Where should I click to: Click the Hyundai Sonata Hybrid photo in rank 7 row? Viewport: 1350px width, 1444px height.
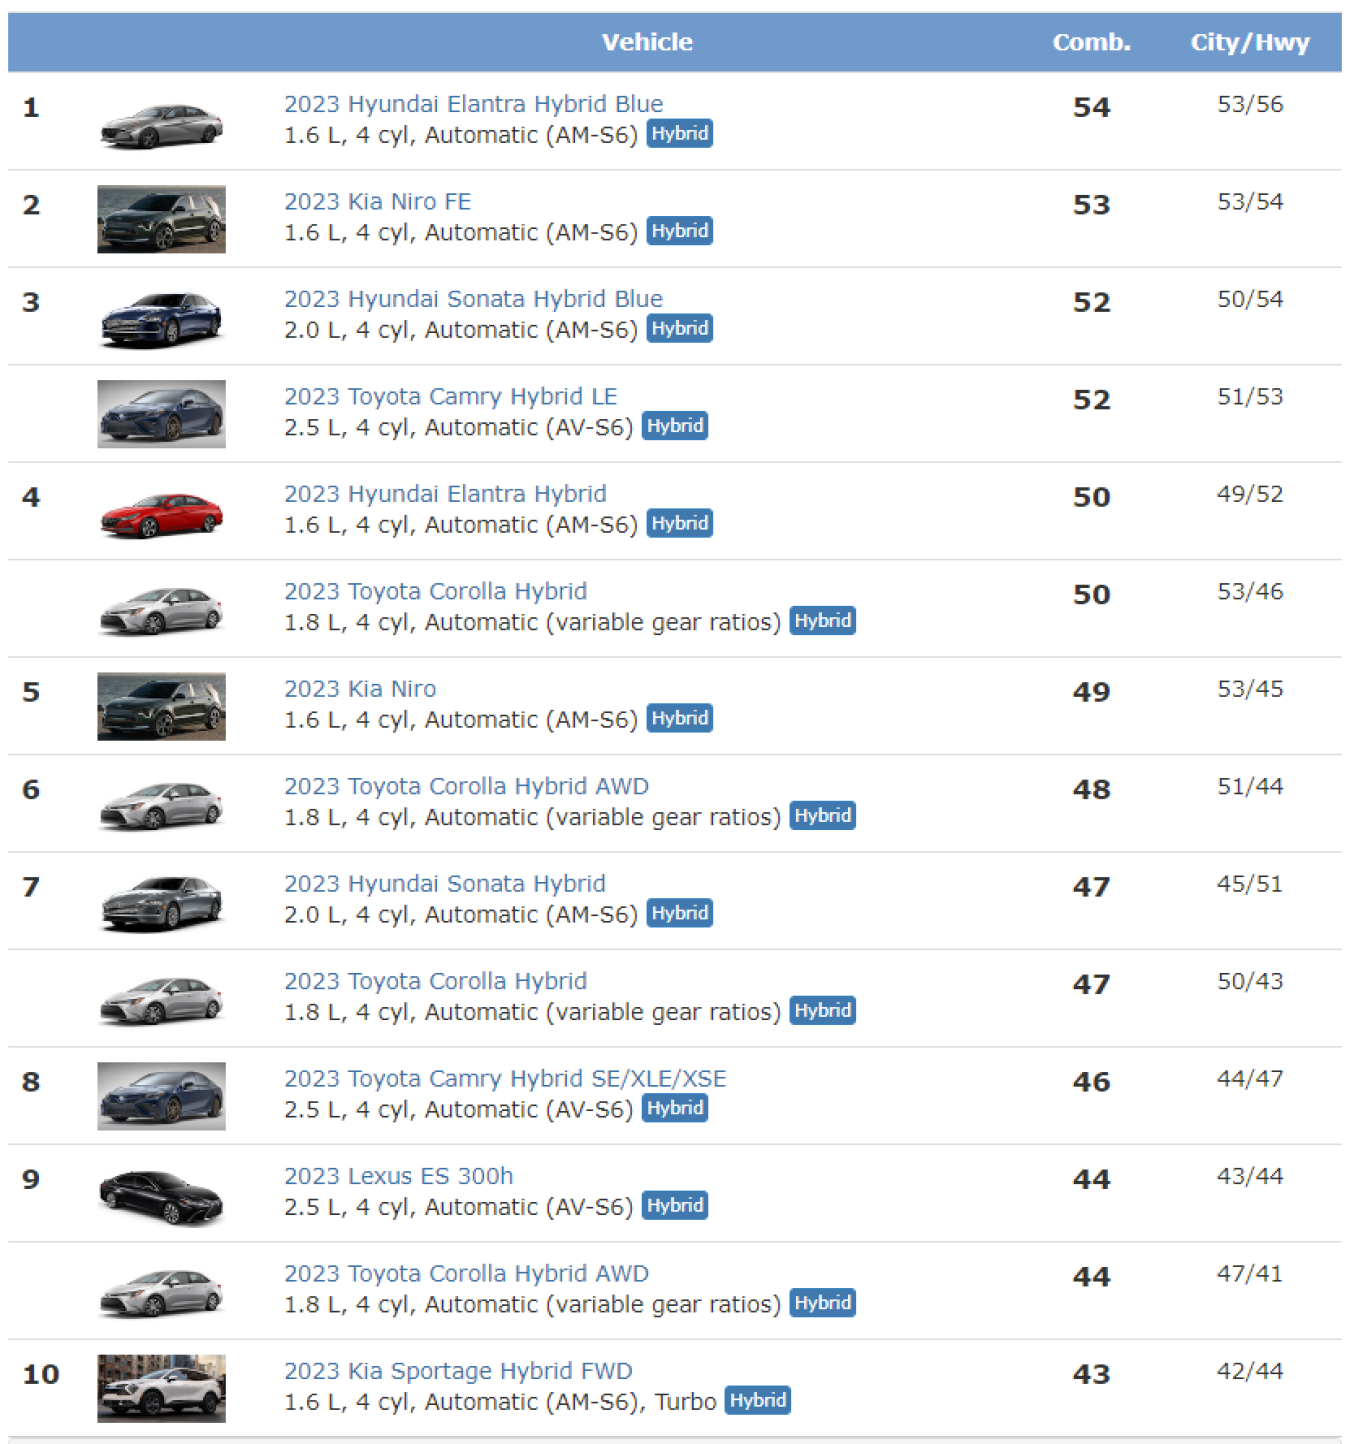pyautogui.click(x=161, y=903)
